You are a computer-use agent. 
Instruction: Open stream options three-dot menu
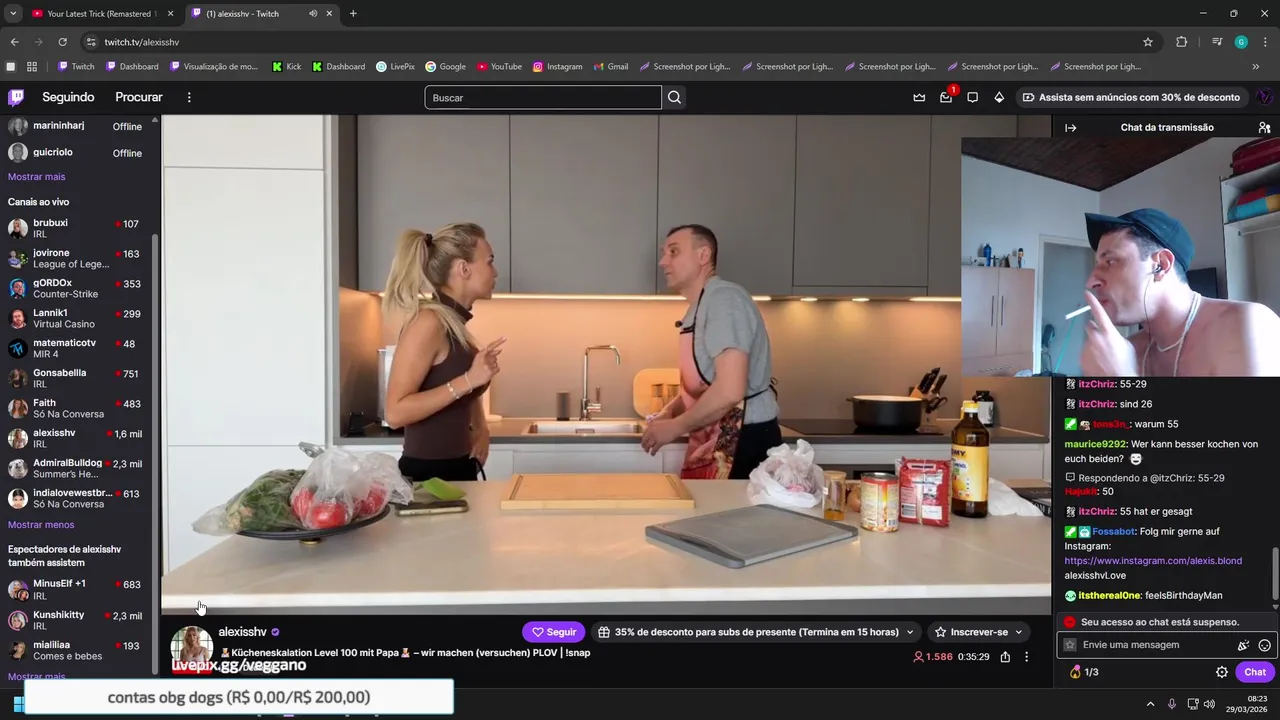(1026, 657)
